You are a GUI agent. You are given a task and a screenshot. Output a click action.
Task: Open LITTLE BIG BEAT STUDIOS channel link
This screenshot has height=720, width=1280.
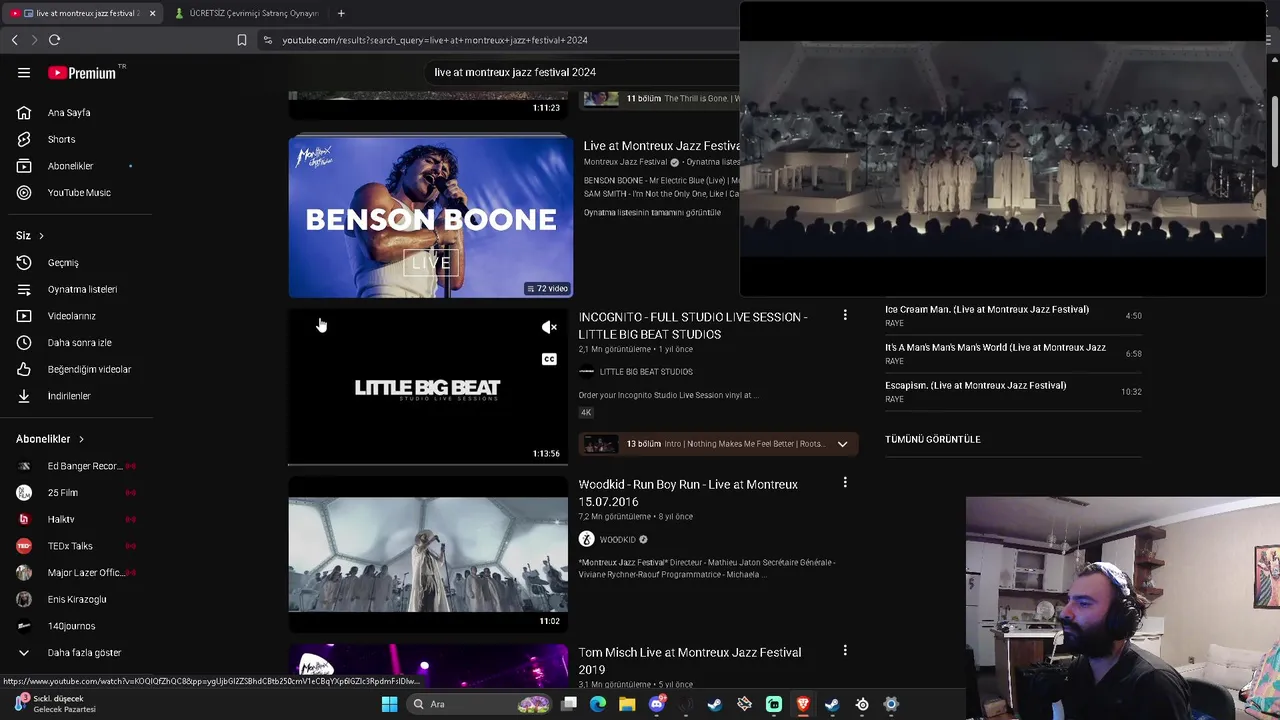pyautogui.click(x=646, y=372)
